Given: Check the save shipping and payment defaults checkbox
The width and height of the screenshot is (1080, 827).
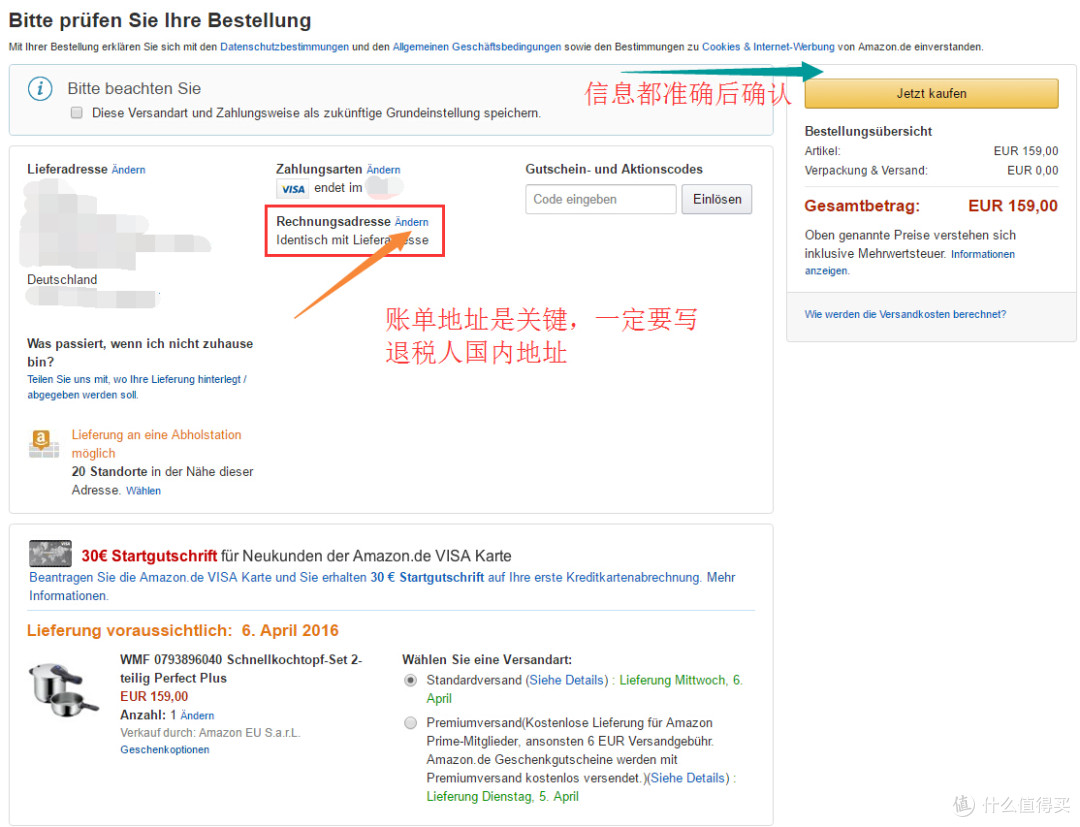Looking at the screenshot, I should tap(76, 113).
